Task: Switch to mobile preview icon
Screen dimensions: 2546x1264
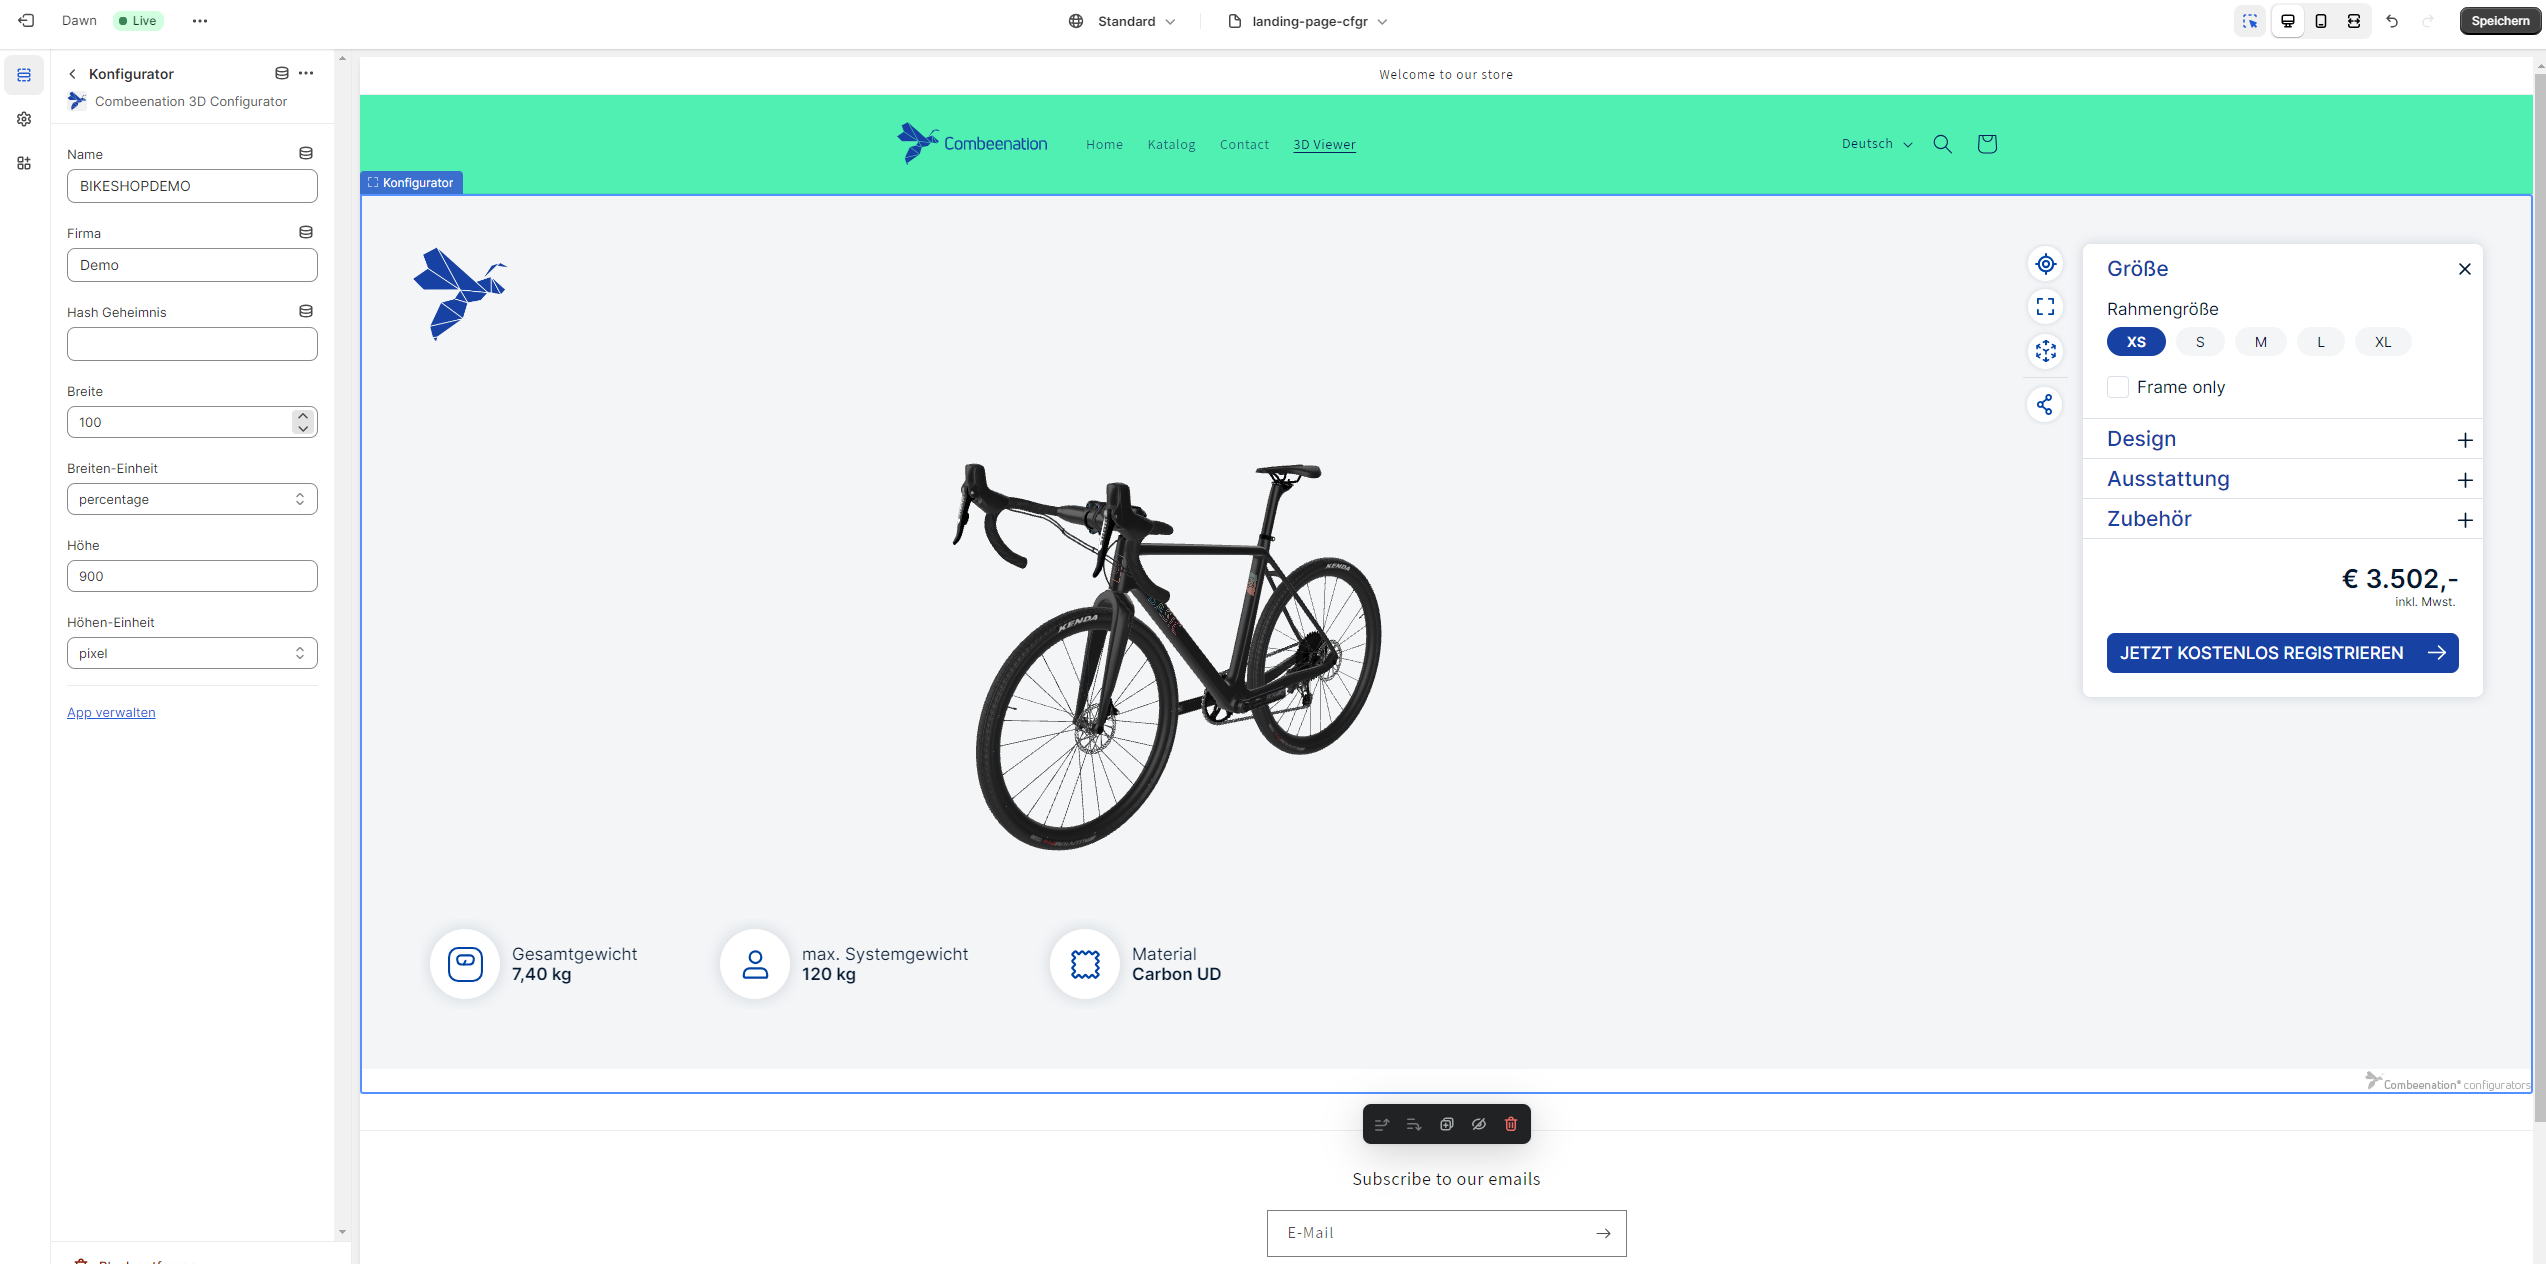Action: [x=2320, y=21]
